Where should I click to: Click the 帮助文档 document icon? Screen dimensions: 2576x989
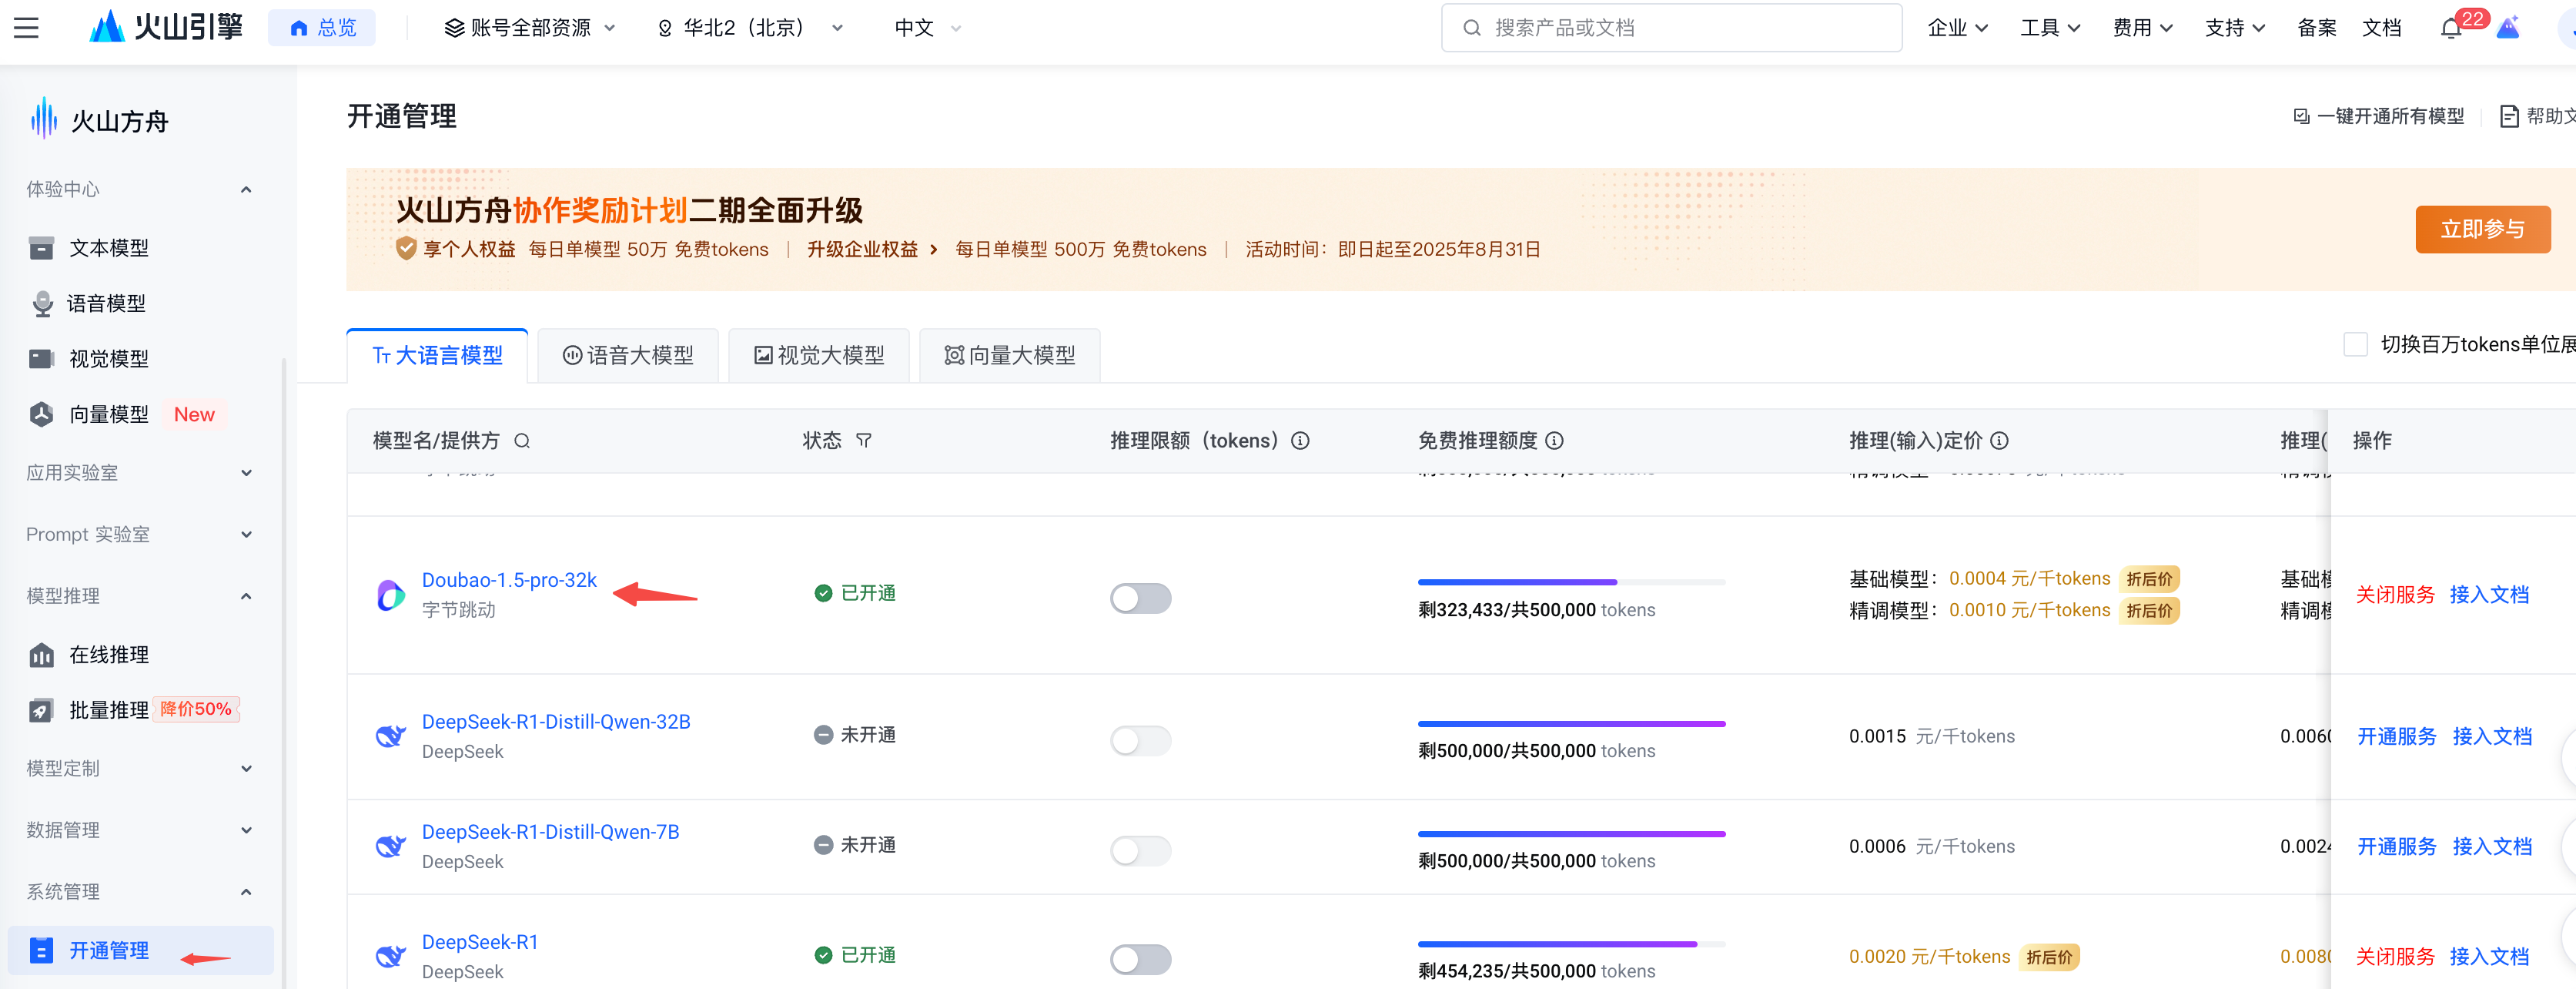click(2509, 117)
